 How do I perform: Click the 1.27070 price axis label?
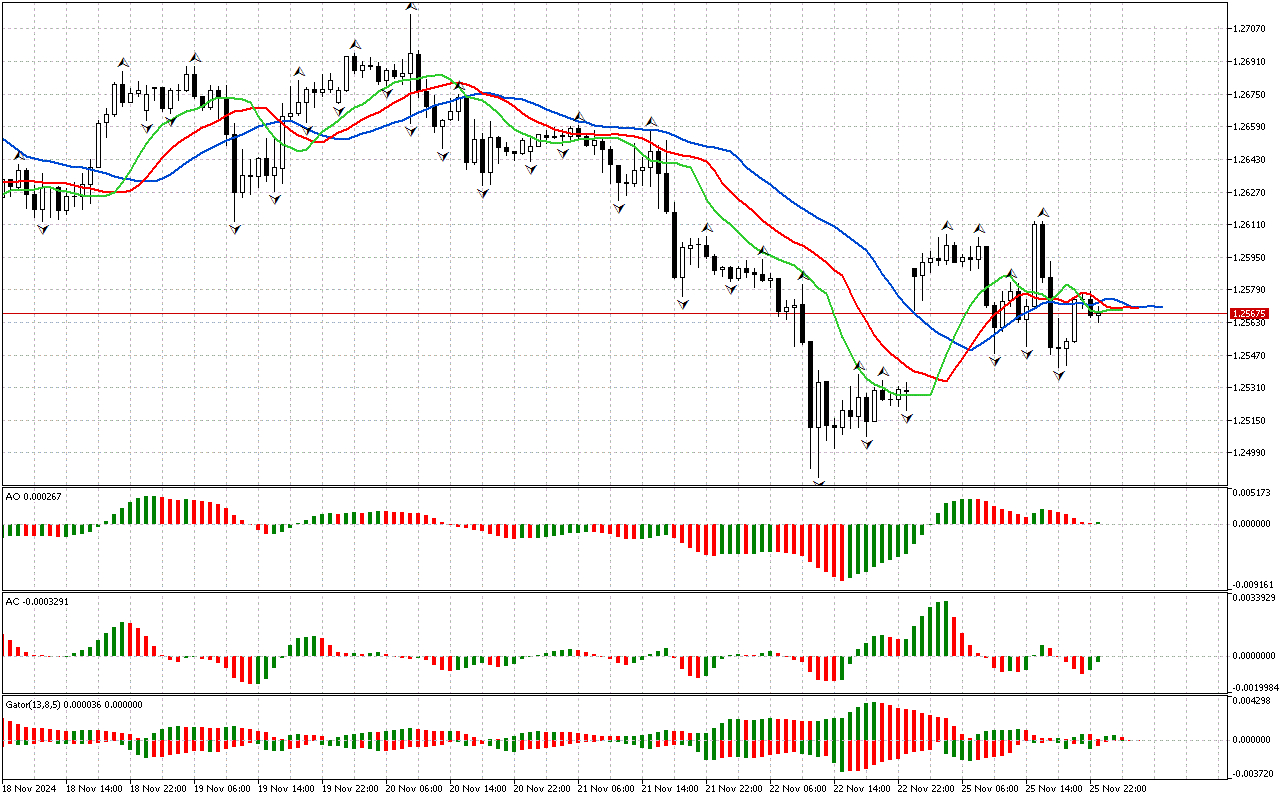tap(1249, 29)
